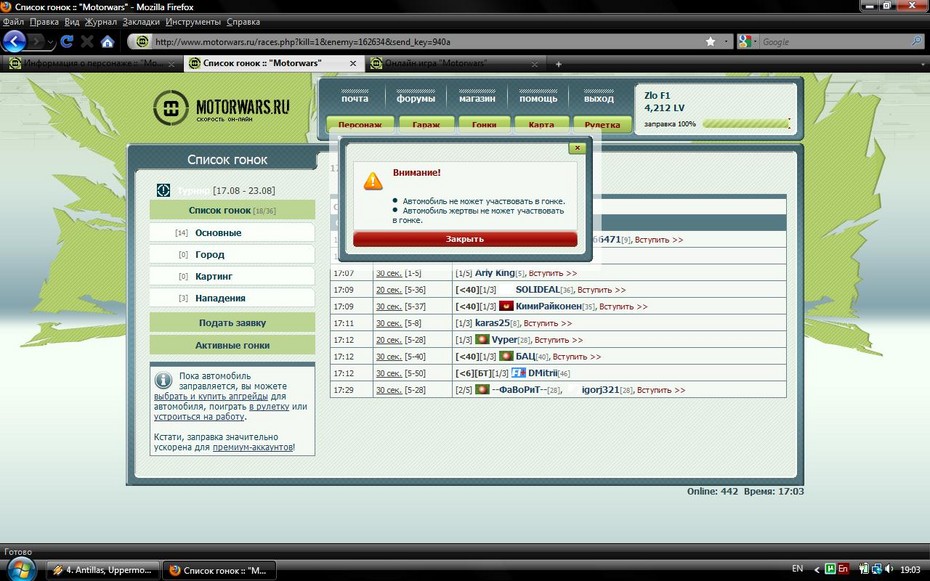The width and height of the screenshot is (930, 581).
Task: Follow the в рулетку link
Action: (x=269, y=407)
